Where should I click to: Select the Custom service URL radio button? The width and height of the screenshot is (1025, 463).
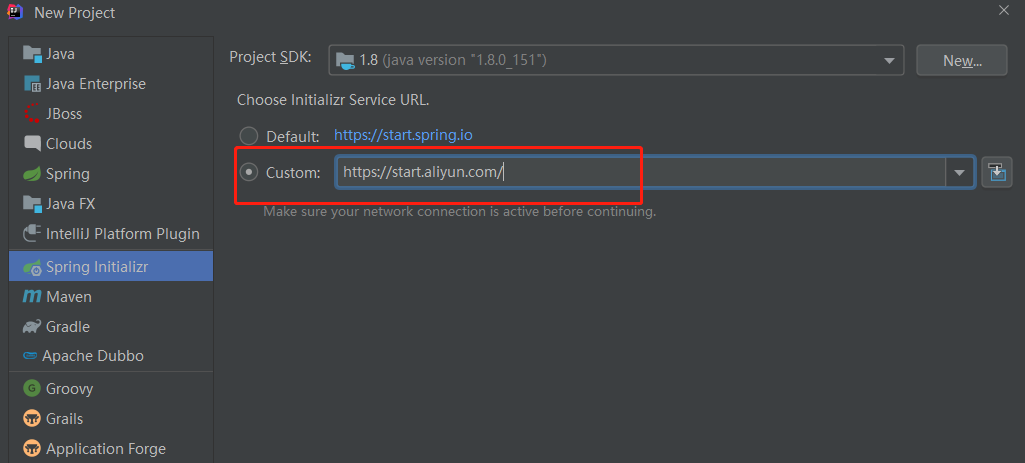pos(248,173)
